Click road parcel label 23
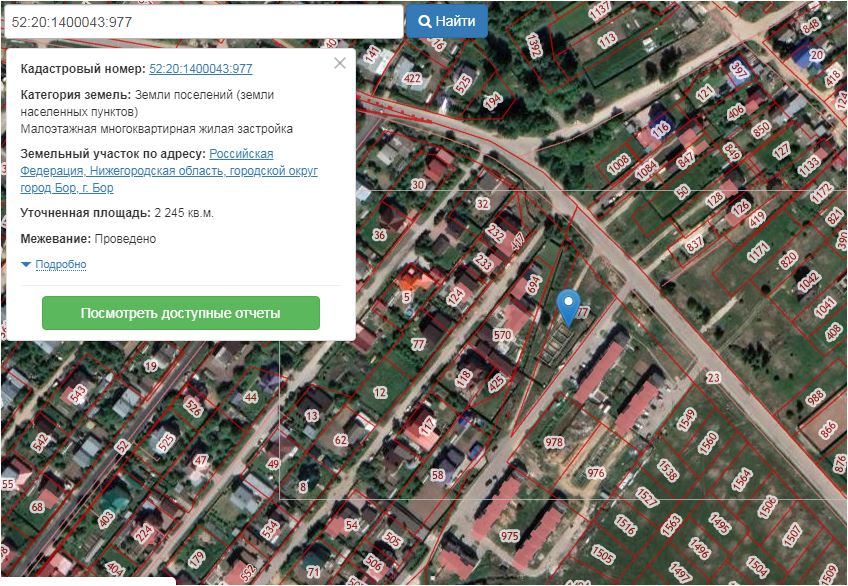Image resolution: width=848 pixels, height=586 pixels. (712, 377)
